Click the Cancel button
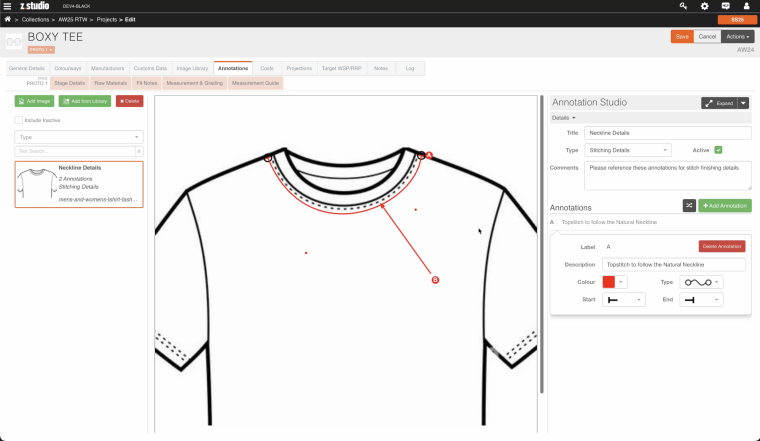 [x=707, y=36]
